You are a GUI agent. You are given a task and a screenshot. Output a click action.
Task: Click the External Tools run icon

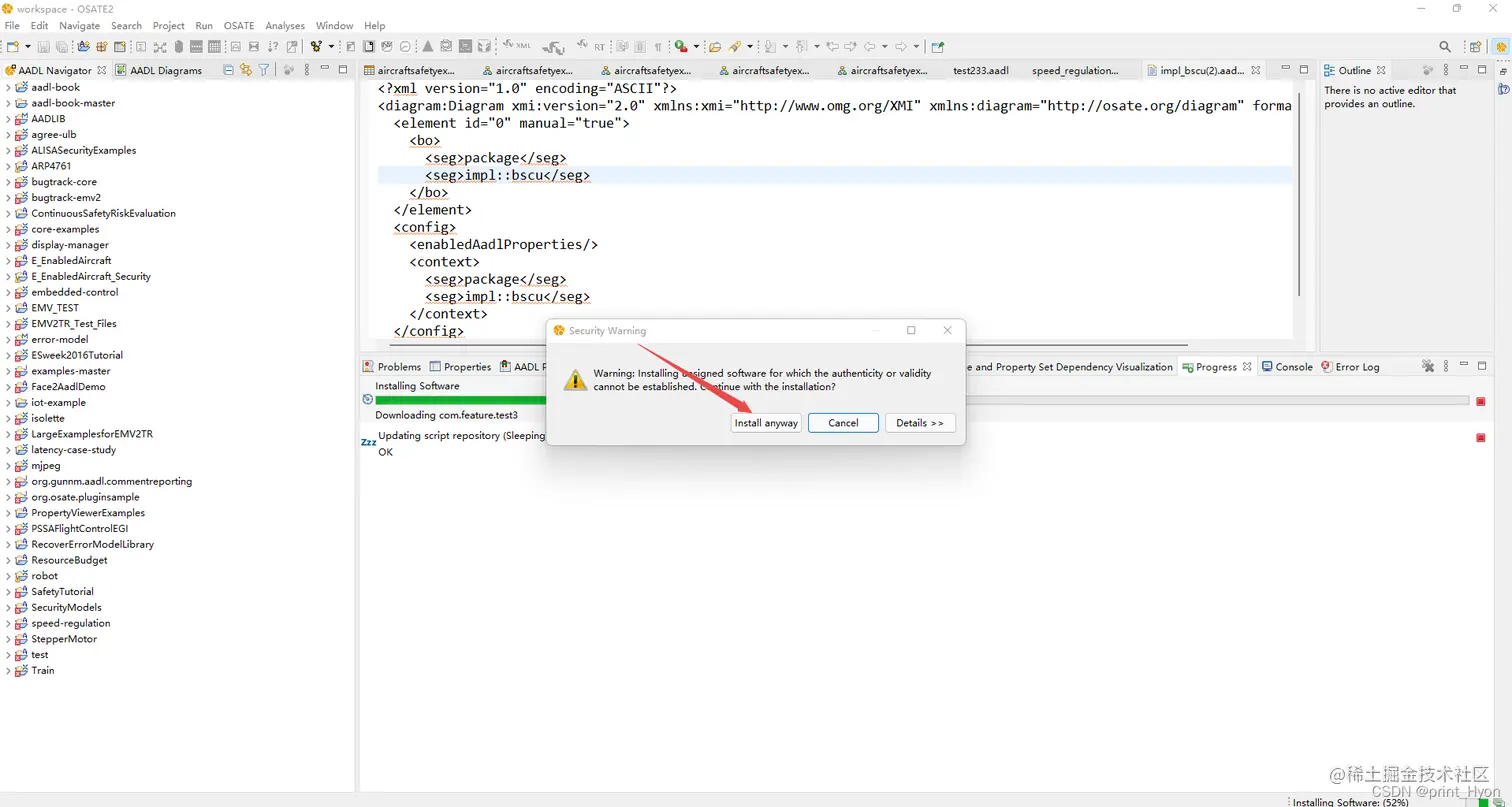pos(680,46)
